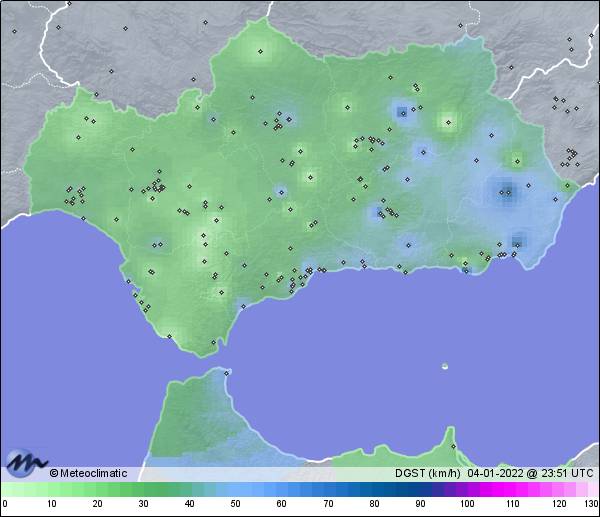Select the station marker on the north African peninsula tip
The height and width of the screenshot is (517, 600).
coord(227,373)
